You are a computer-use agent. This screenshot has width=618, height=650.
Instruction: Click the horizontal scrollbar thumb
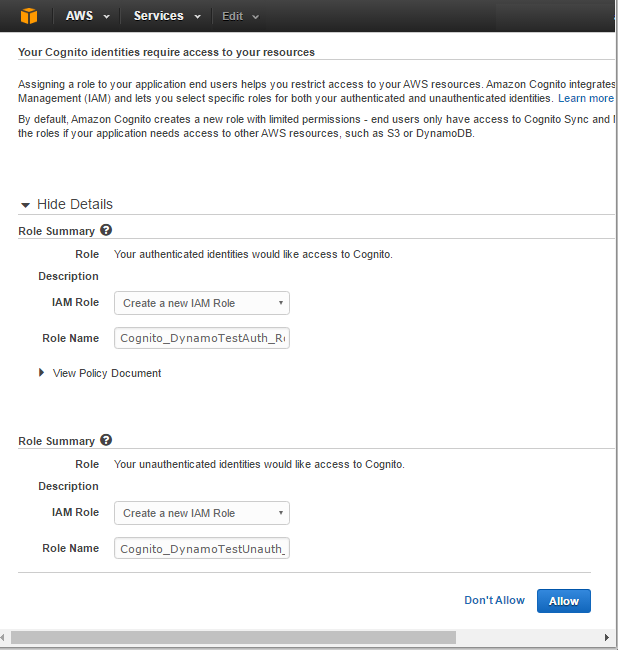click(x=232, y=637)
